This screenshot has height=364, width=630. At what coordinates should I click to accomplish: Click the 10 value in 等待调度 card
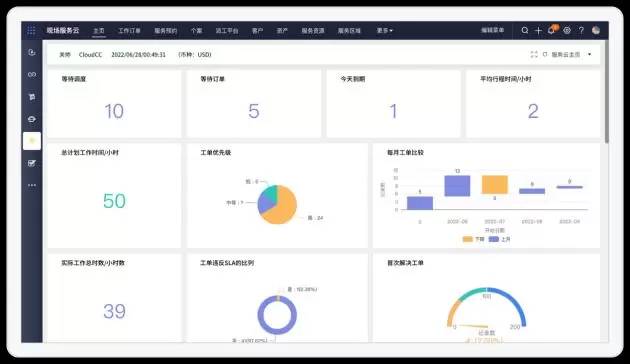click(114, 111)
